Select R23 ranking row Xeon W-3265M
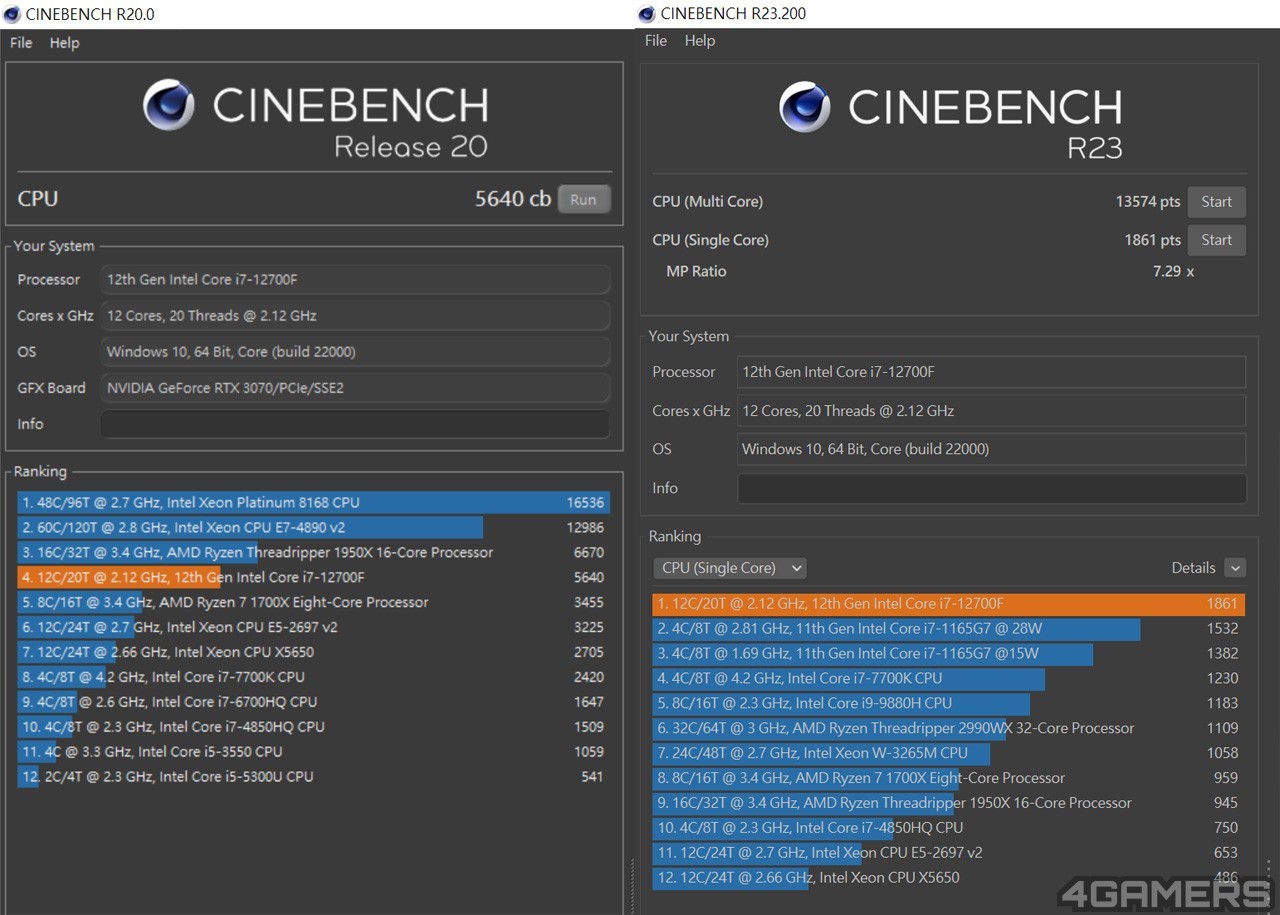This screenshot has width=1280, height=915. 949,753
